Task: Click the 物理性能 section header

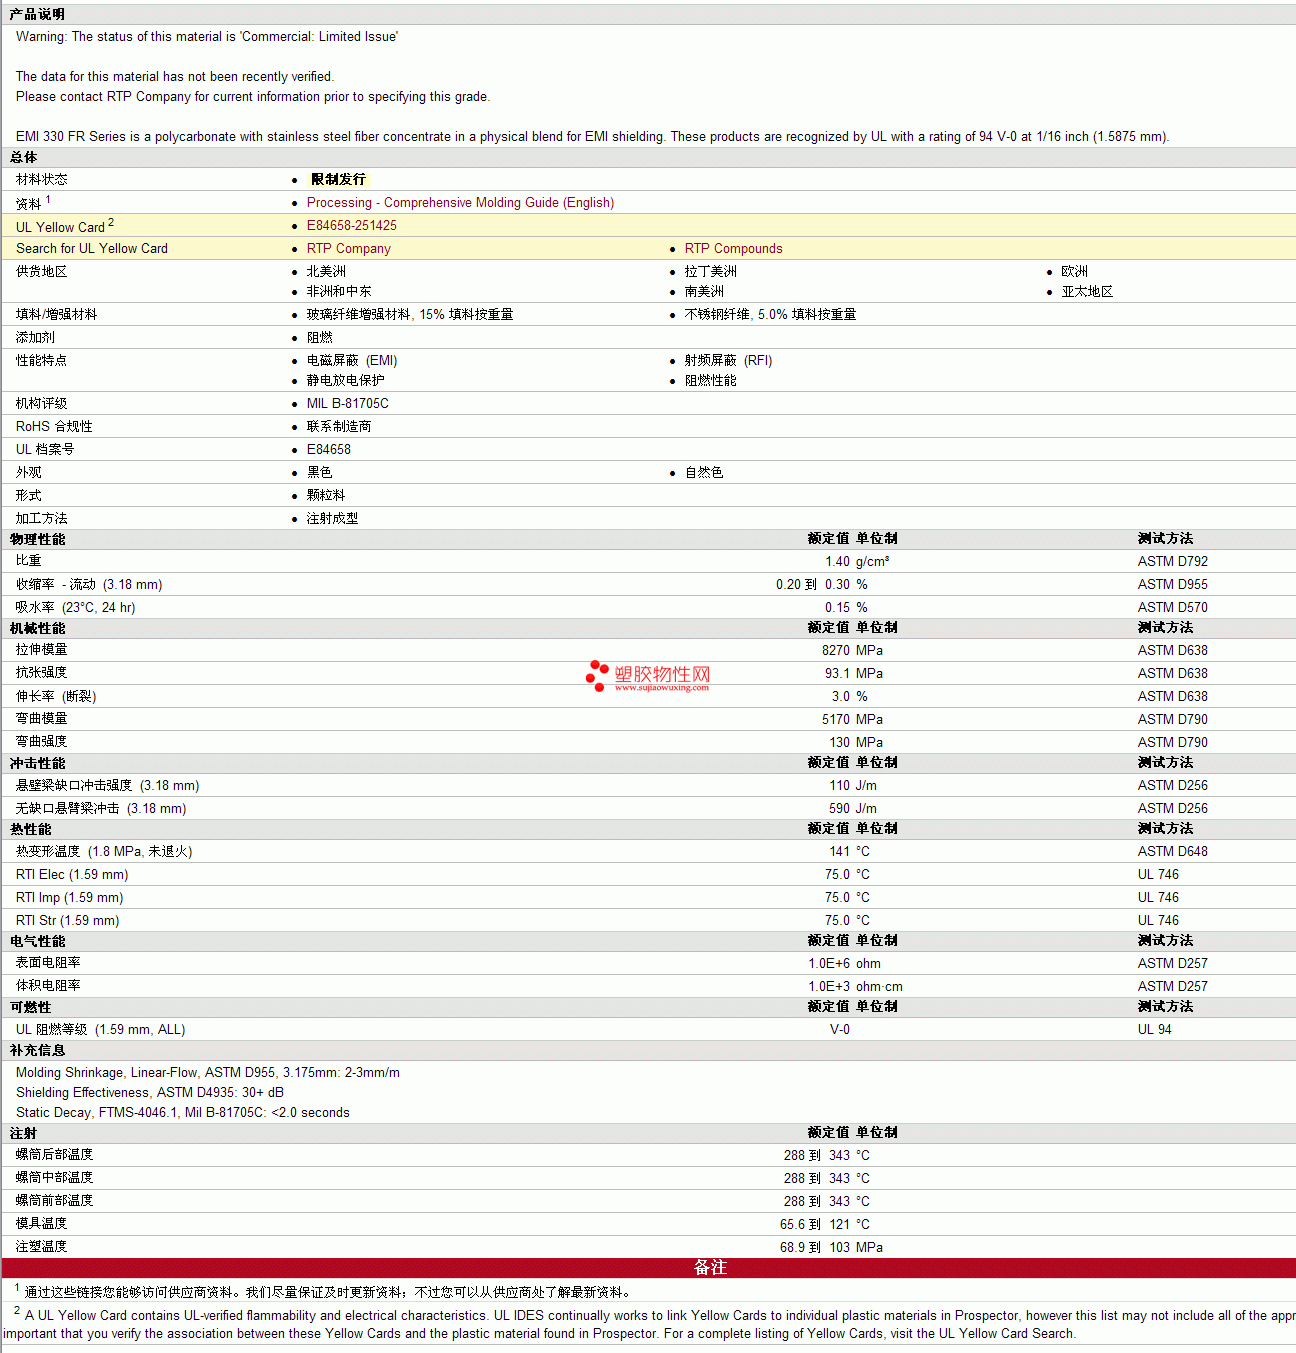Action: point(38,539)
